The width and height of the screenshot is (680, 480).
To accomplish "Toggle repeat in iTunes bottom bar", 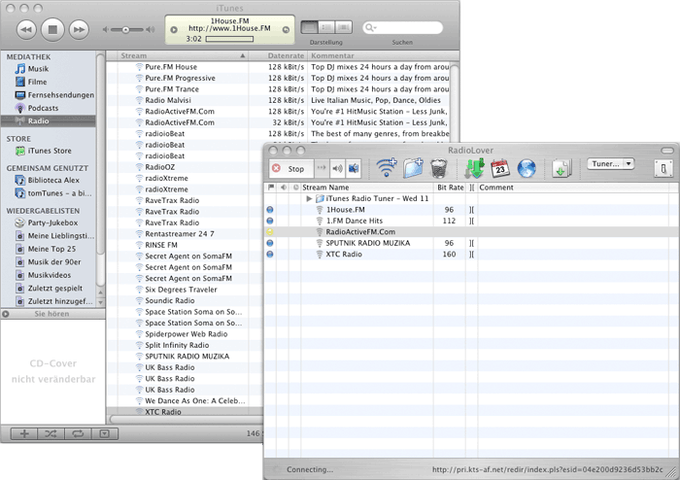I will tap(78, 434).
